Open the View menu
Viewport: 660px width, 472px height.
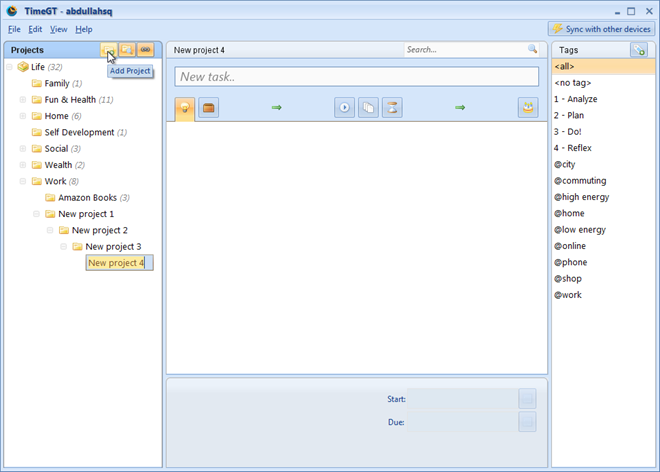coord(59,29)
